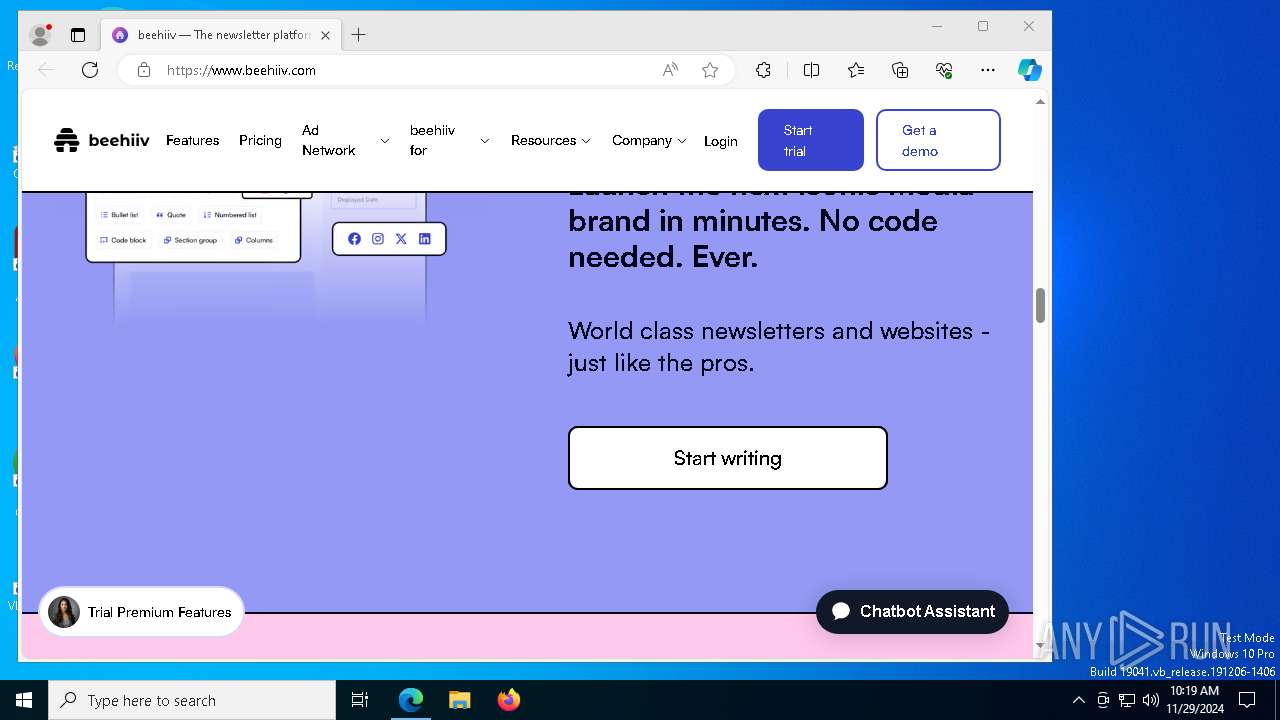Image resolution: width=1280 pixels, height=720 pixels.
Task: Open the Favorites list icon
Action: (x=856, y=70)
